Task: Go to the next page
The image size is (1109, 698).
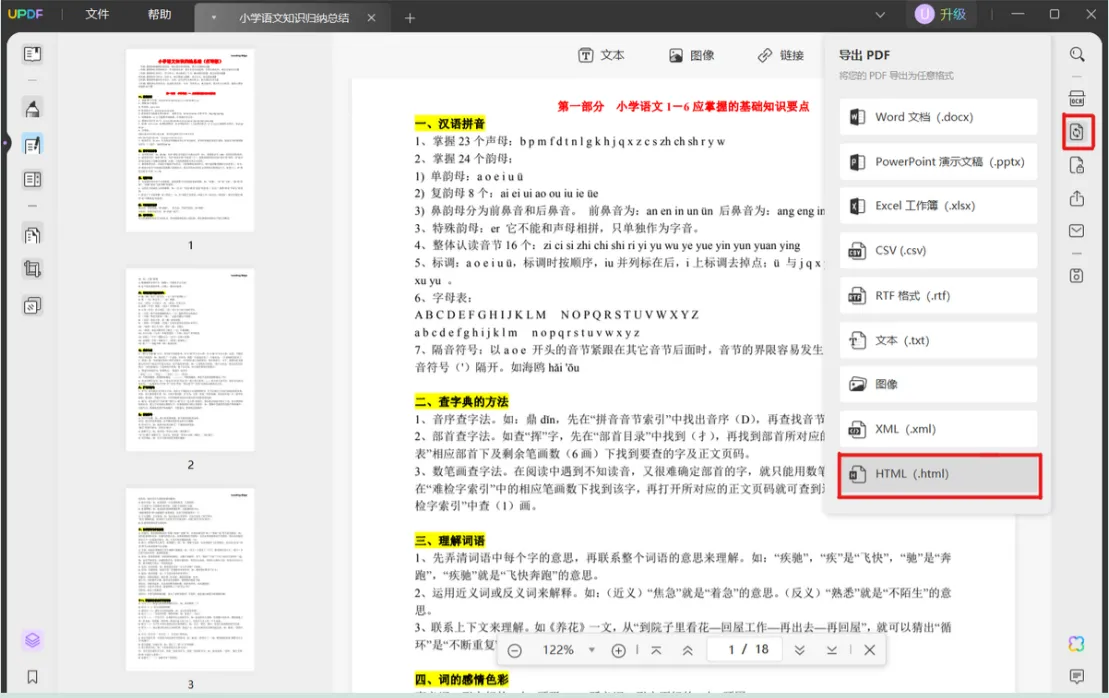Action: [x=799, y=651]
